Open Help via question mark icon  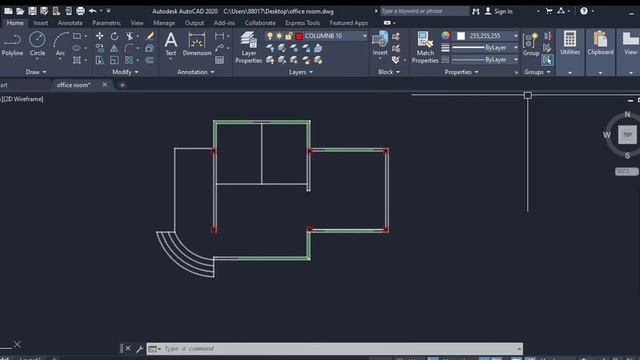[584, 11]
